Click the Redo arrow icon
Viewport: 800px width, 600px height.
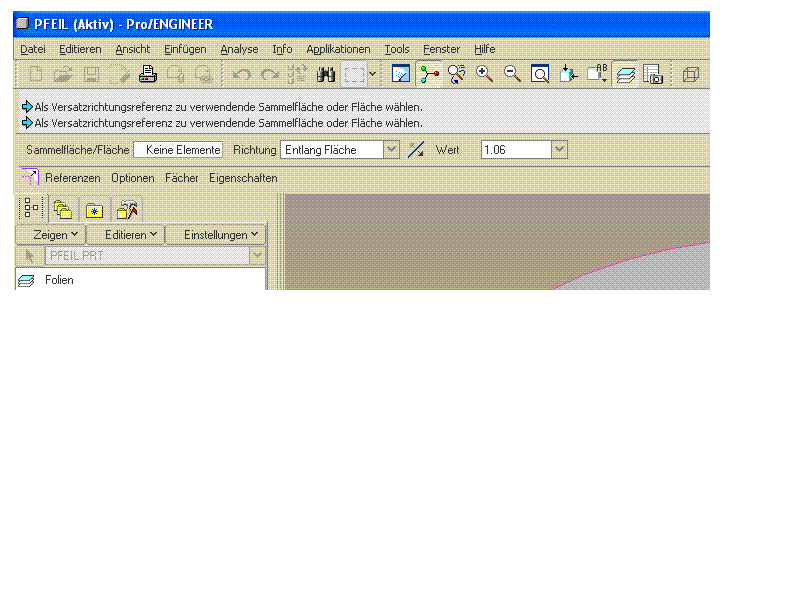pyautogui.click(x=269, y=74)
